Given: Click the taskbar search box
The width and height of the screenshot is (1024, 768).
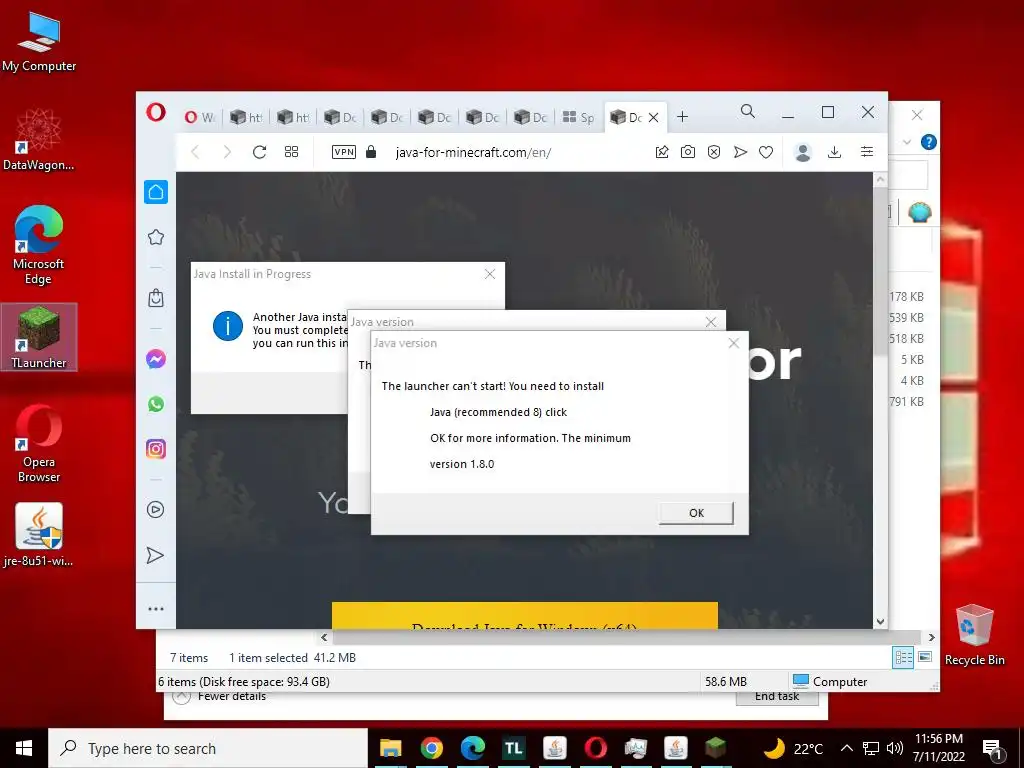Looking at the screenshot, I should pos(208,748).
